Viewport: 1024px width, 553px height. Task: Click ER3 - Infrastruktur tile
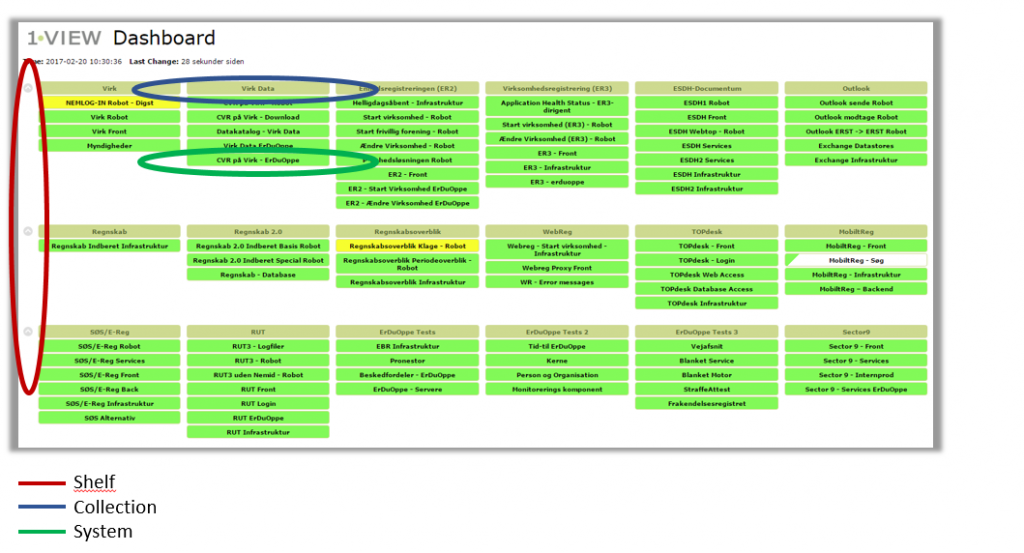[x=557, y=167]
